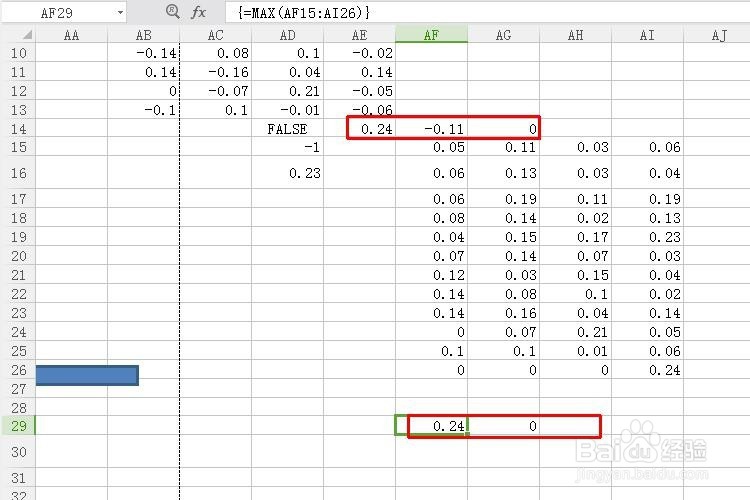Click the select-all corner triangle
750x500 pixels.
(27, 34)
